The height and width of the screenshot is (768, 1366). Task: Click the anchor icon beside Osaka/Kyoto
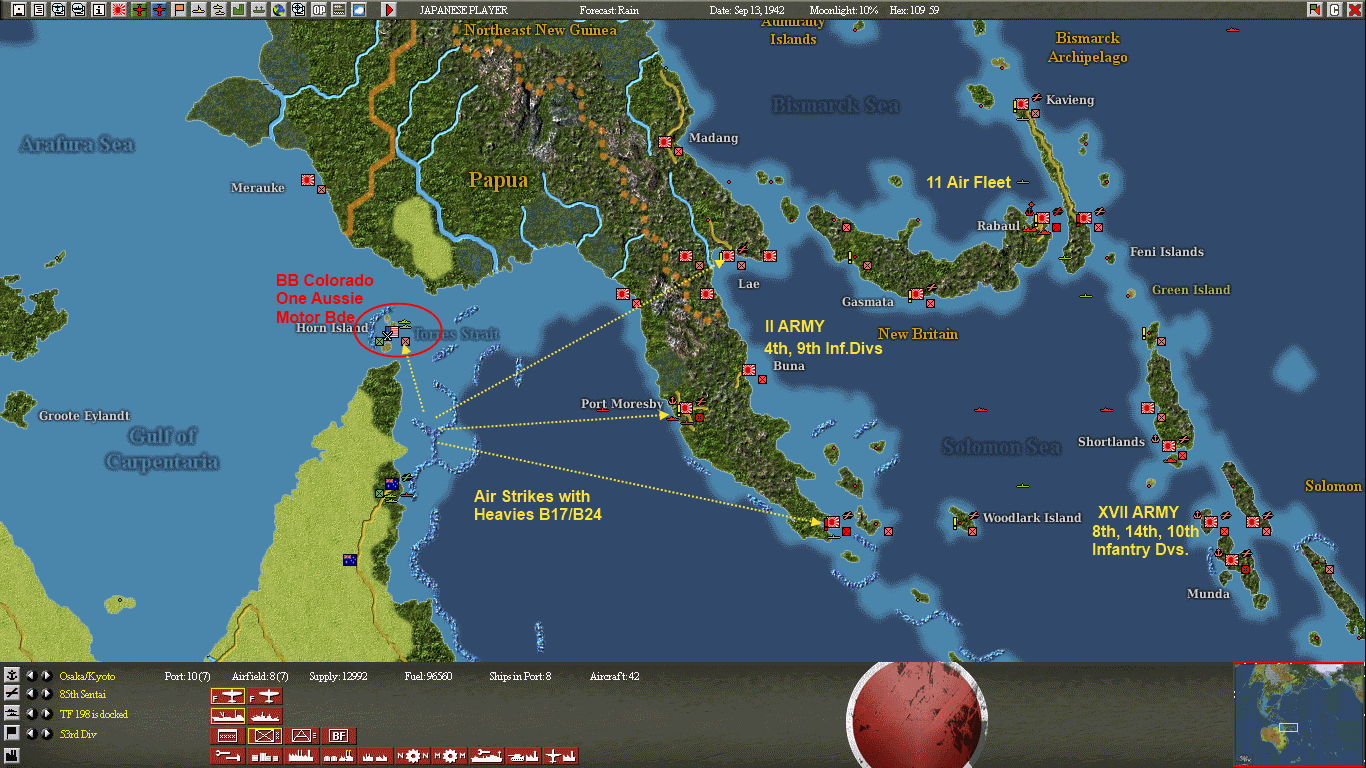12,675
